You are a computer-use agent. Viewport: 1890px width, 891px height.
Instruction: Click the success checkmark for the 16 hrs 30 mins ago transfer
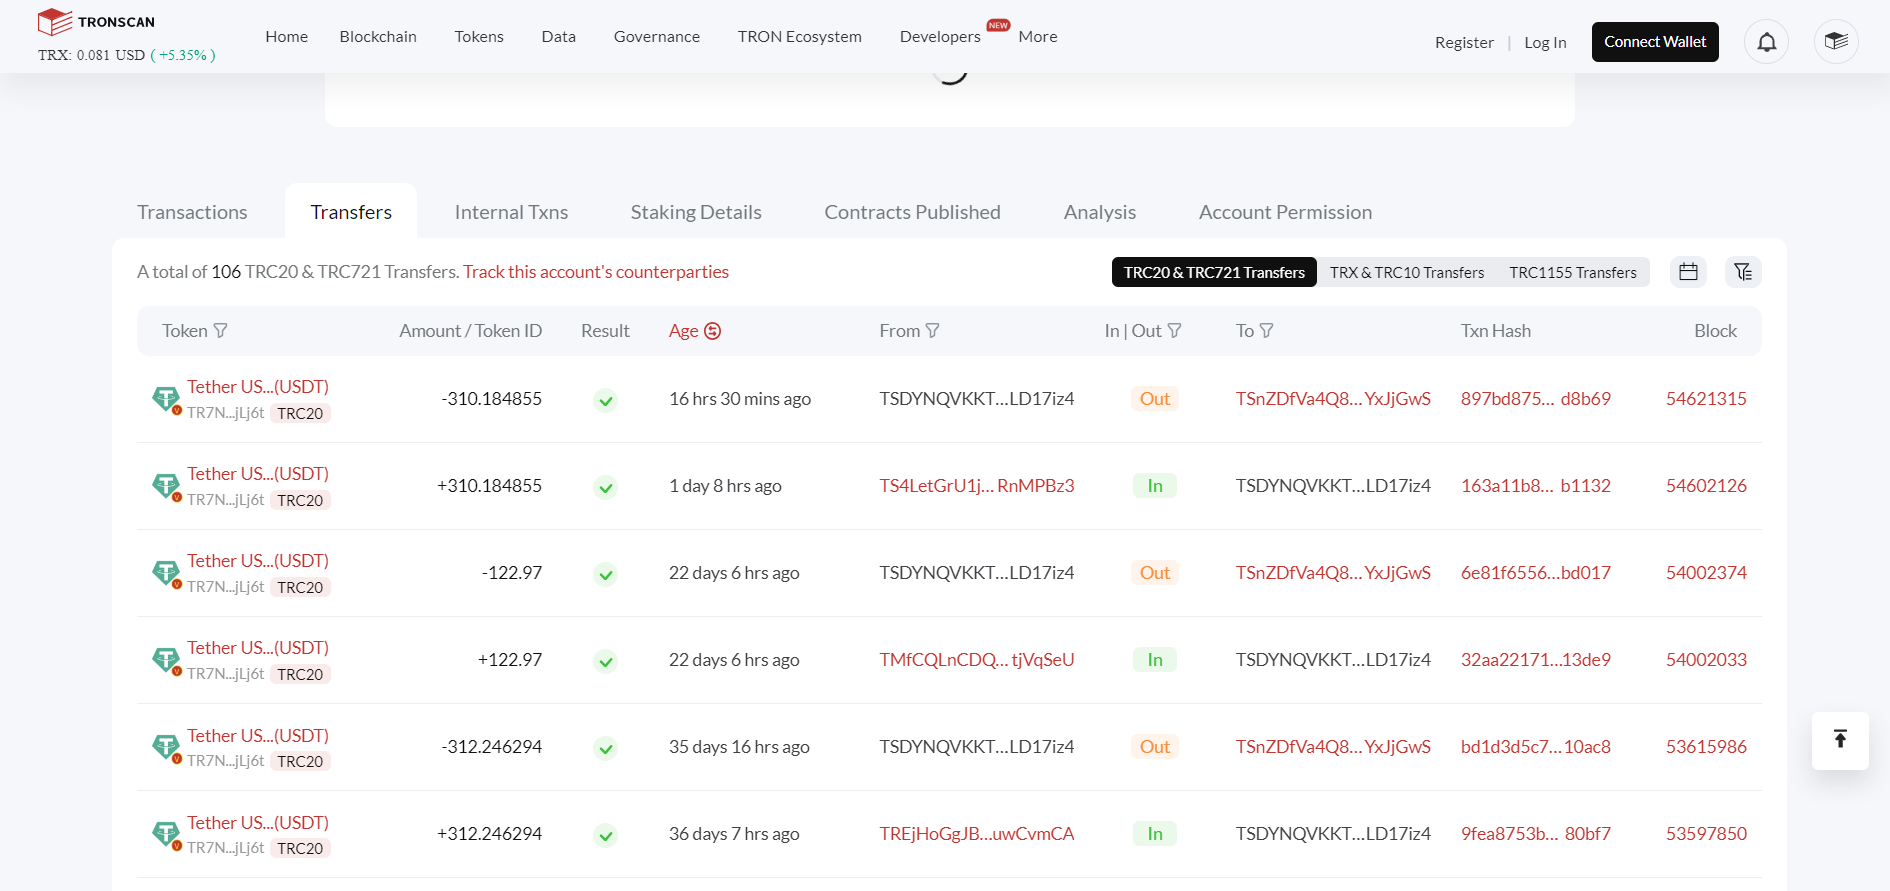(605, 401)
